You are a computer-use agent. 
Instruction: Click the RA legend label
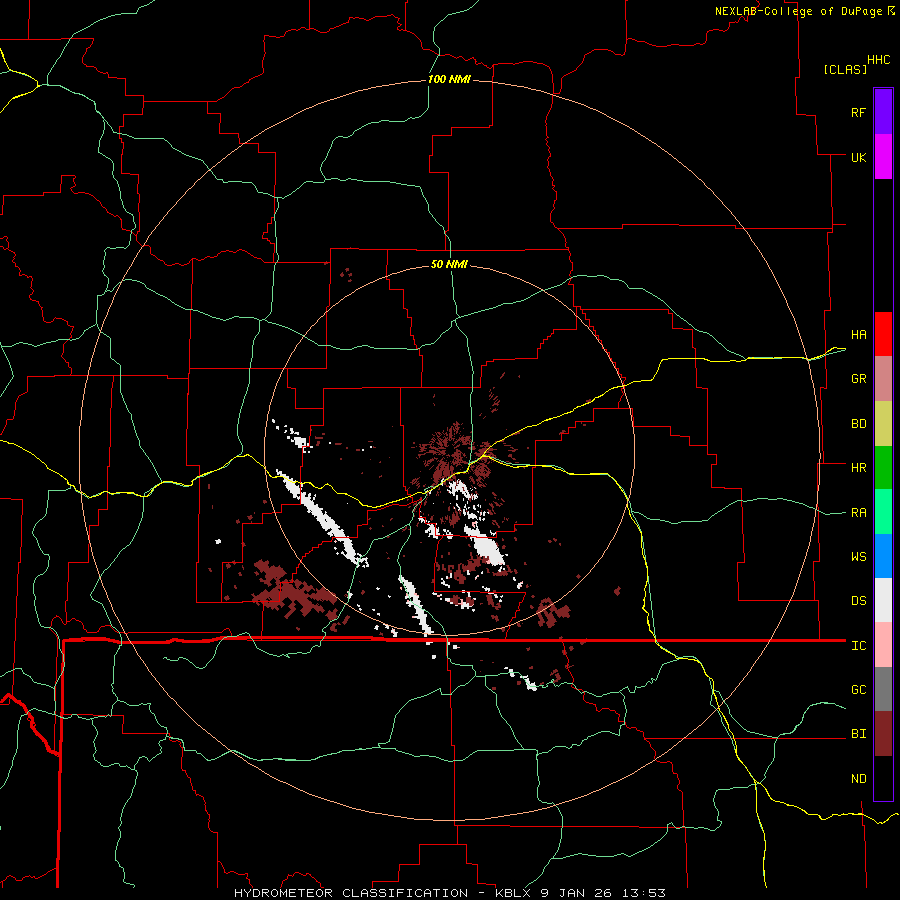coord(858,513)
